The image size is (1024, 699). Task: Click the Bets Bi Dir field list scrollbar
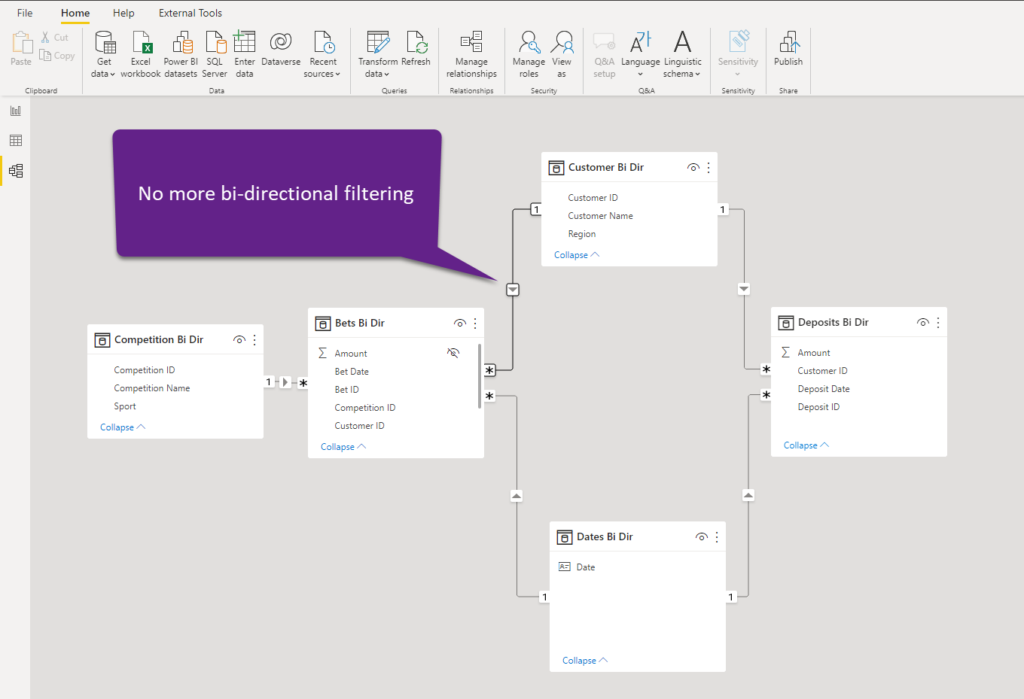click(479, 376)
